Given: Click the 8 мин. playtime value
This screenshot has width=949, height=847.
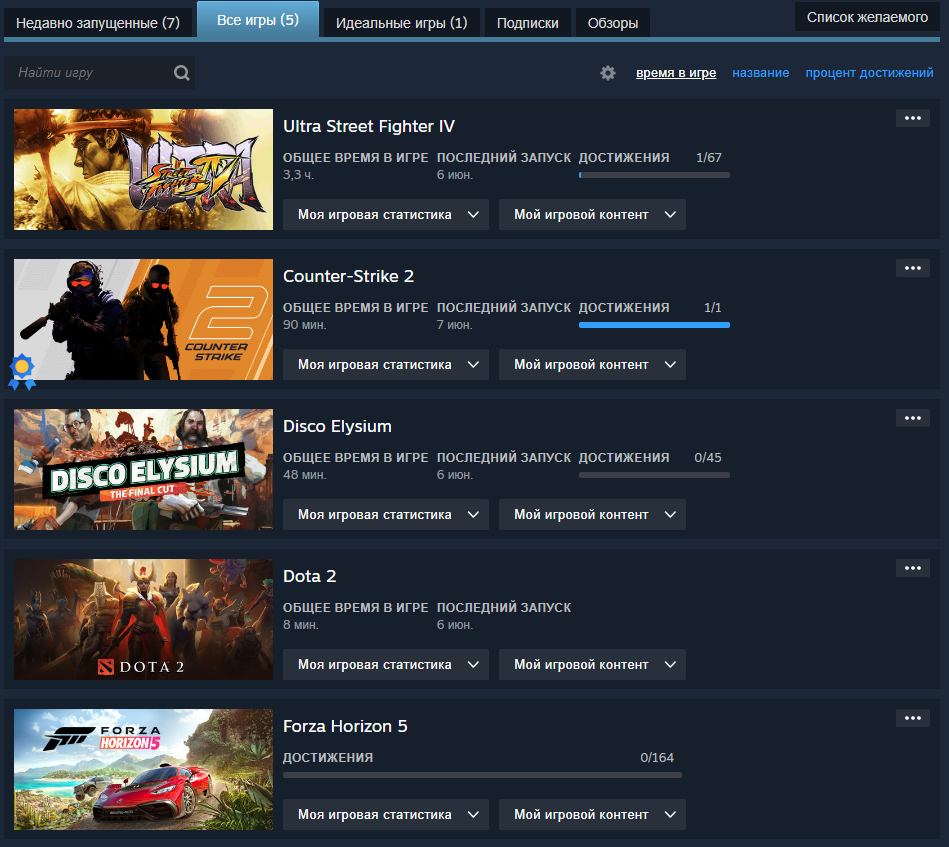Looking at the screenshot, I should point(301,625).
